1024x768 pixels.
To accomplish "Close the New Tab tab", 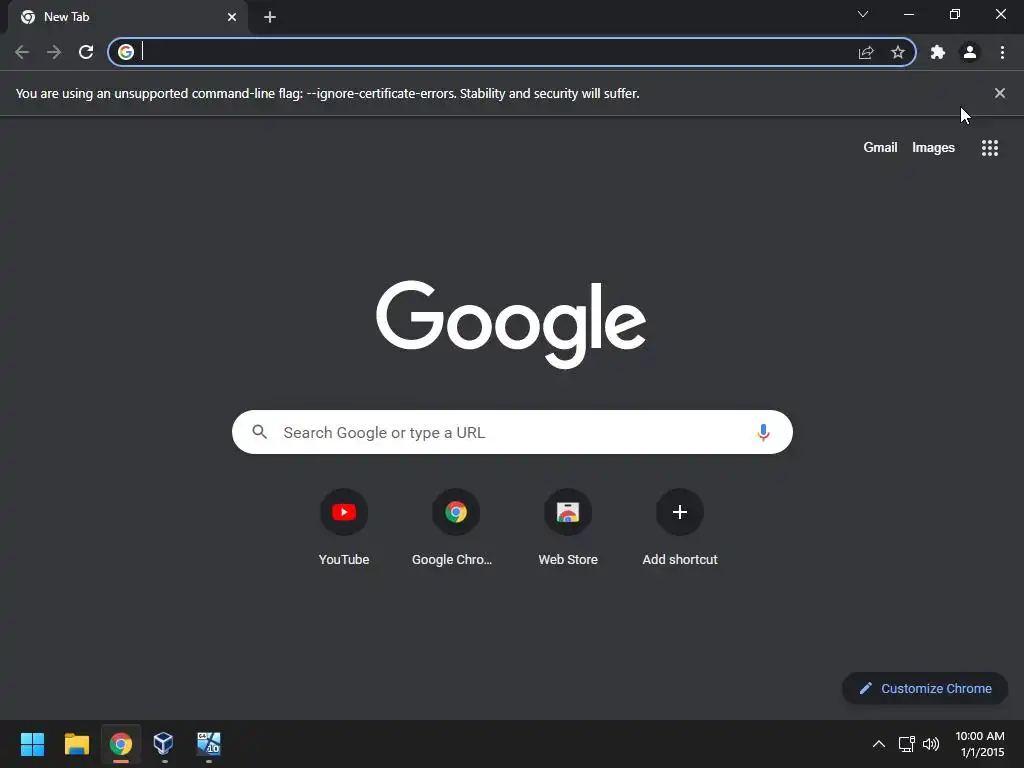I will [232, 17].
